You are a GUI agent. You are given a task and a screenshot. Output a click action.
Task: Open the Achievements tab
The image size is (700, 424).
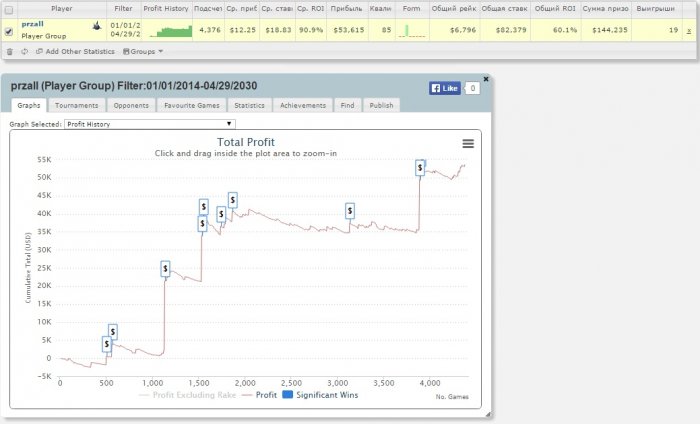(x=303, y=105)
